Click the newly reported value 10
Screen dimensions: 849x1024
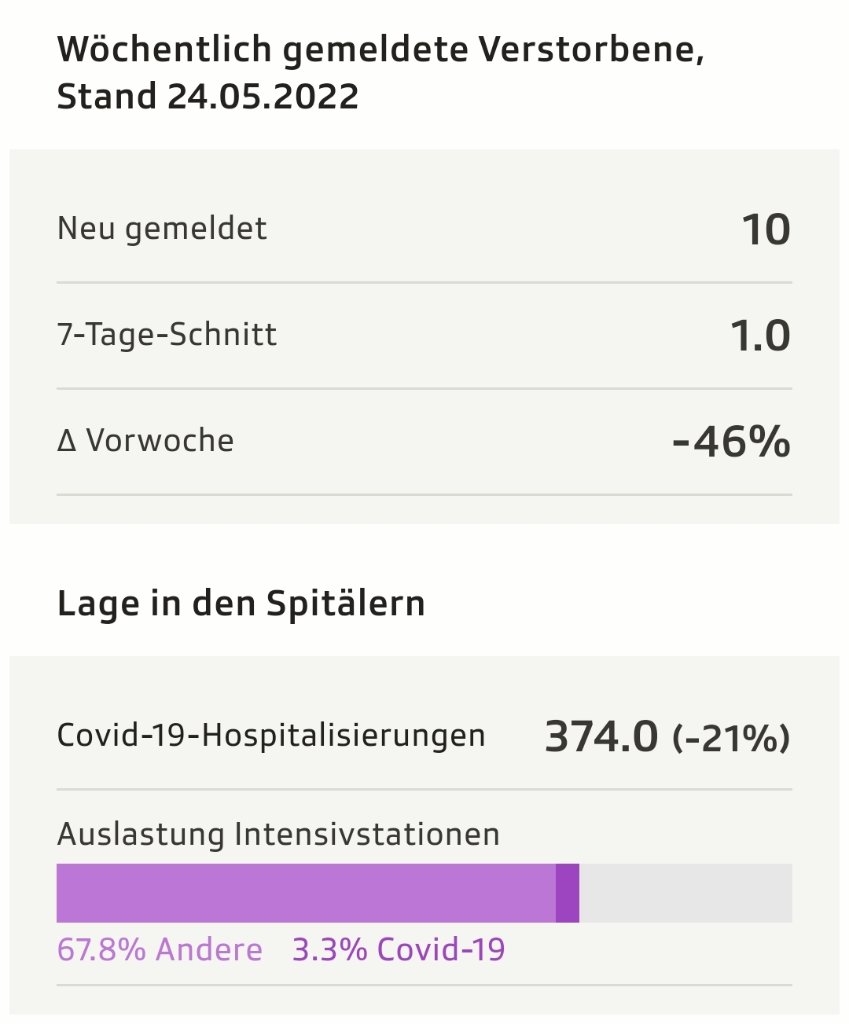pyautogui.click(x=766, y=230)
